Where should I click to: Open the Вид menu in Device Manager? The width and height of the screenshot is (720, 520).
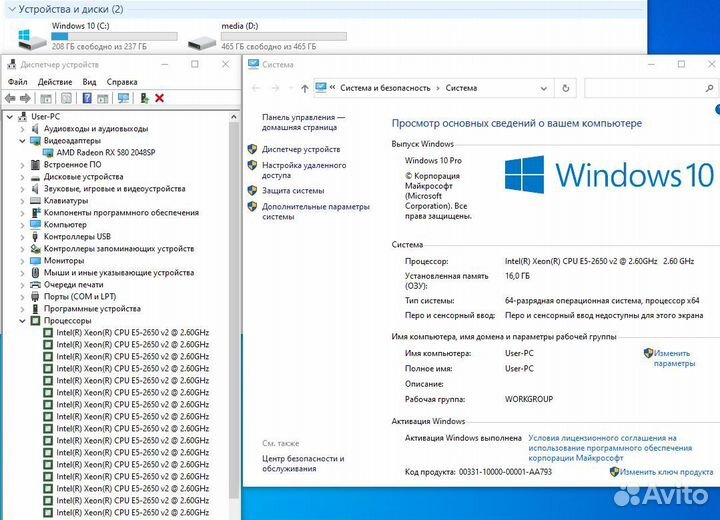89,82
